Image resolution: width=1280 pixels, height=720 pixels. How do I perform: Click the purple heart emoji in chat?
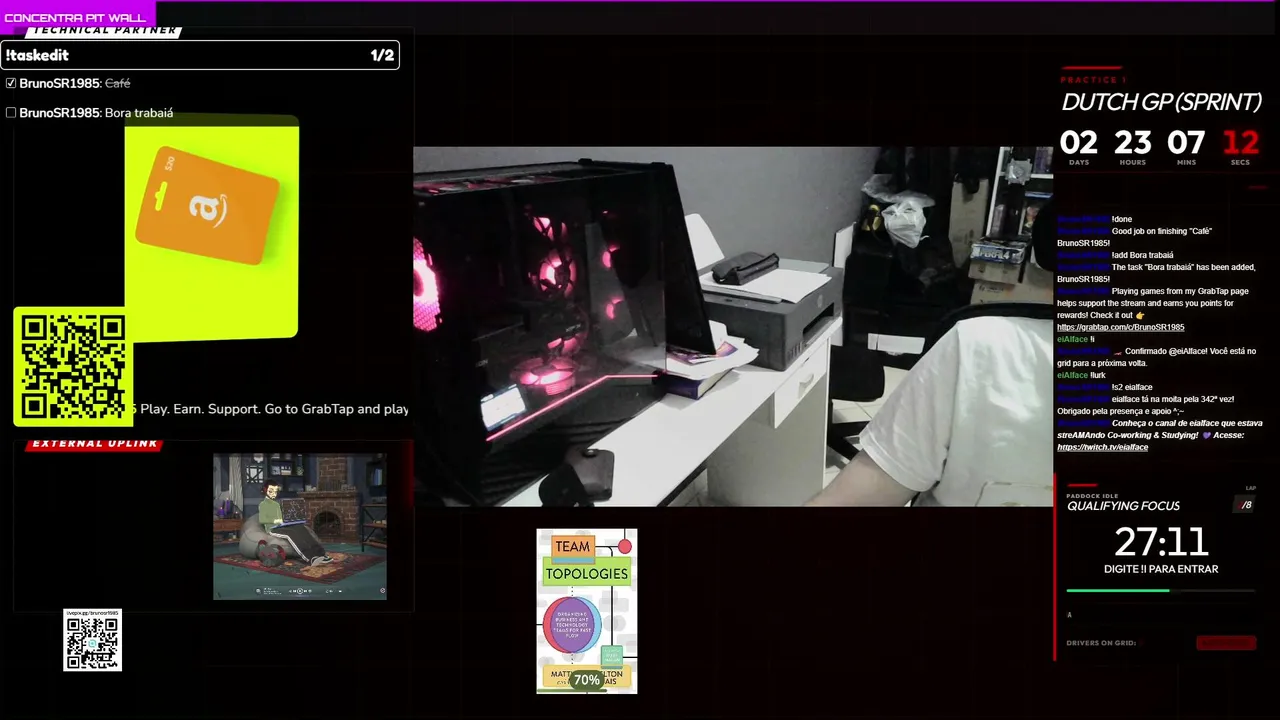coord(1207,435)
